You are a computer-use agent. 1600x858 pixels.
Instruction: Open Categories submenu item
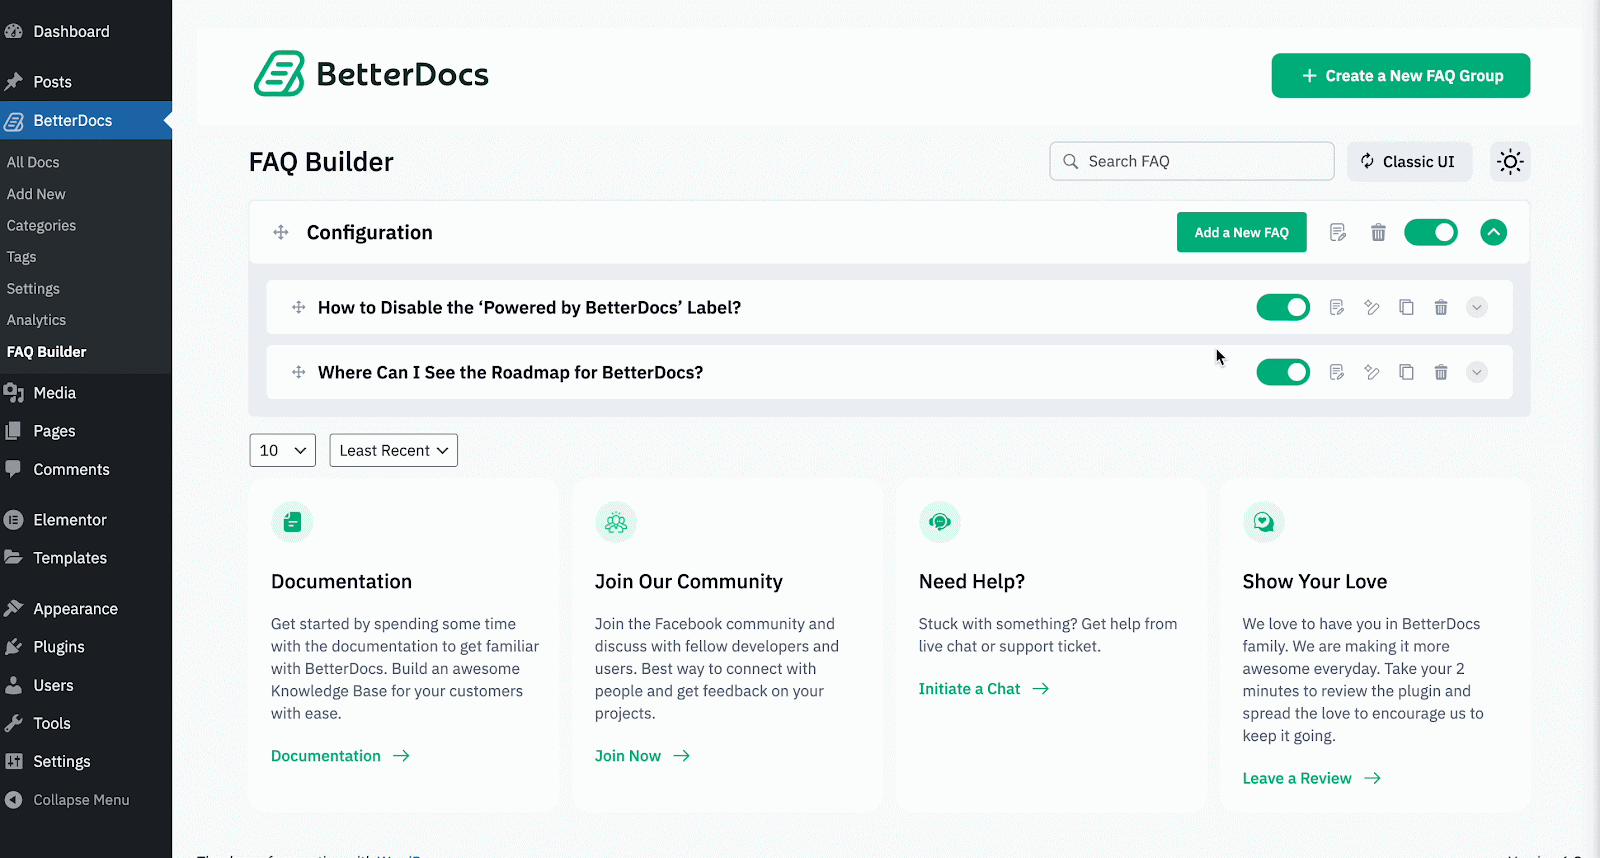tap(41, 225)
